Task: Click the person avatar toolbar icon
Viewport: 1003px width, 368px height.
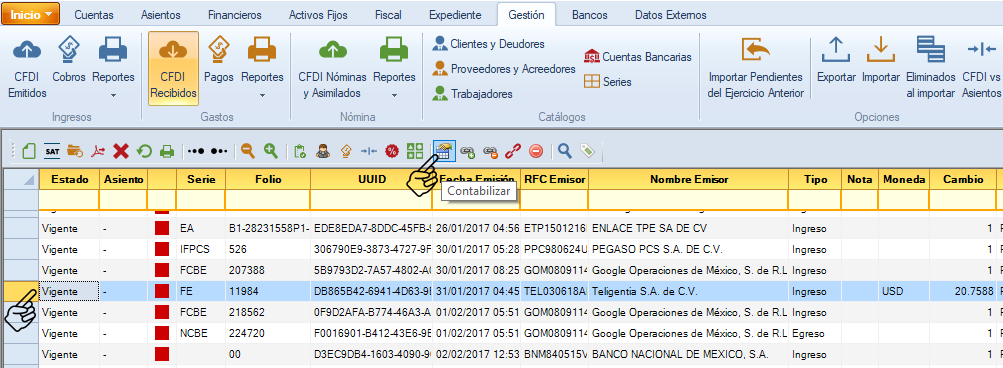Action: tap(323, 151)
